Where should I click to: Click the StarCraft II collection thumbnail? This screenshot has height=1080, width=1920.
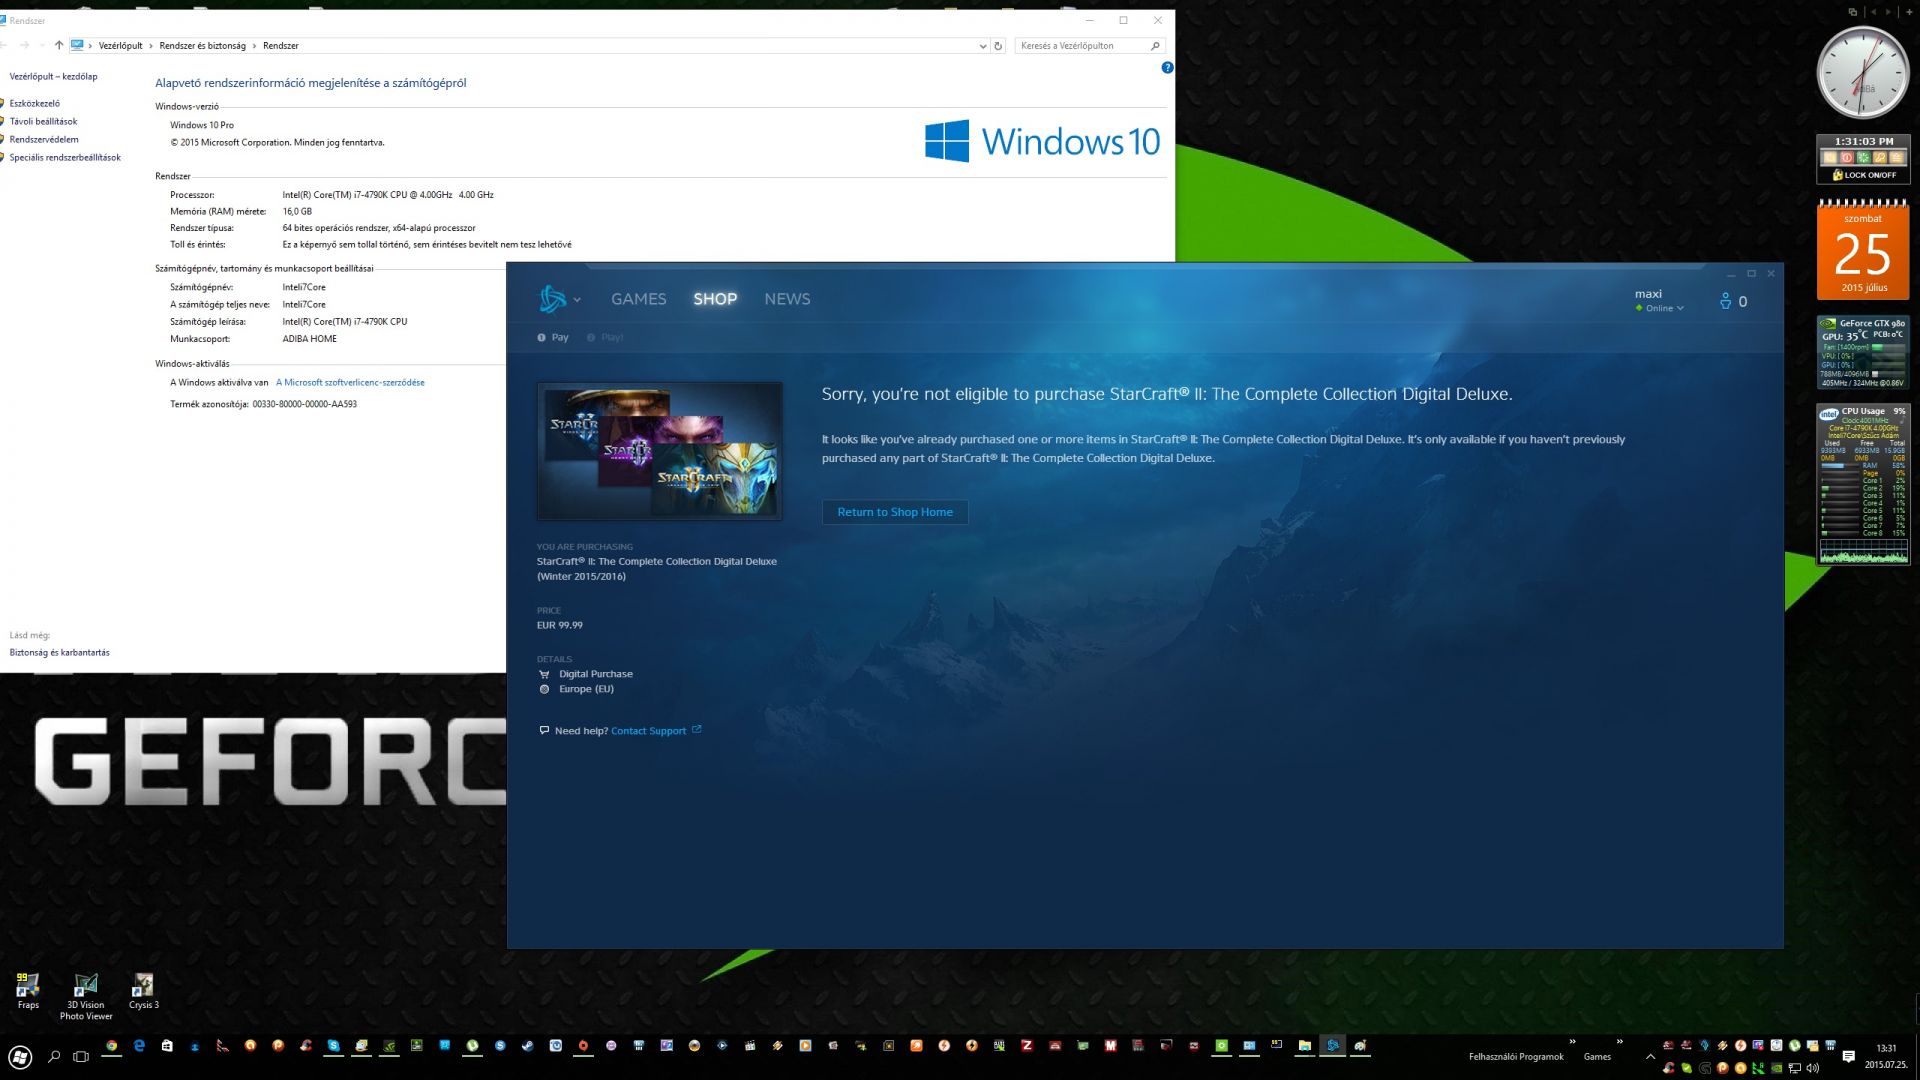pyautogui.click(x=660, y=451)
